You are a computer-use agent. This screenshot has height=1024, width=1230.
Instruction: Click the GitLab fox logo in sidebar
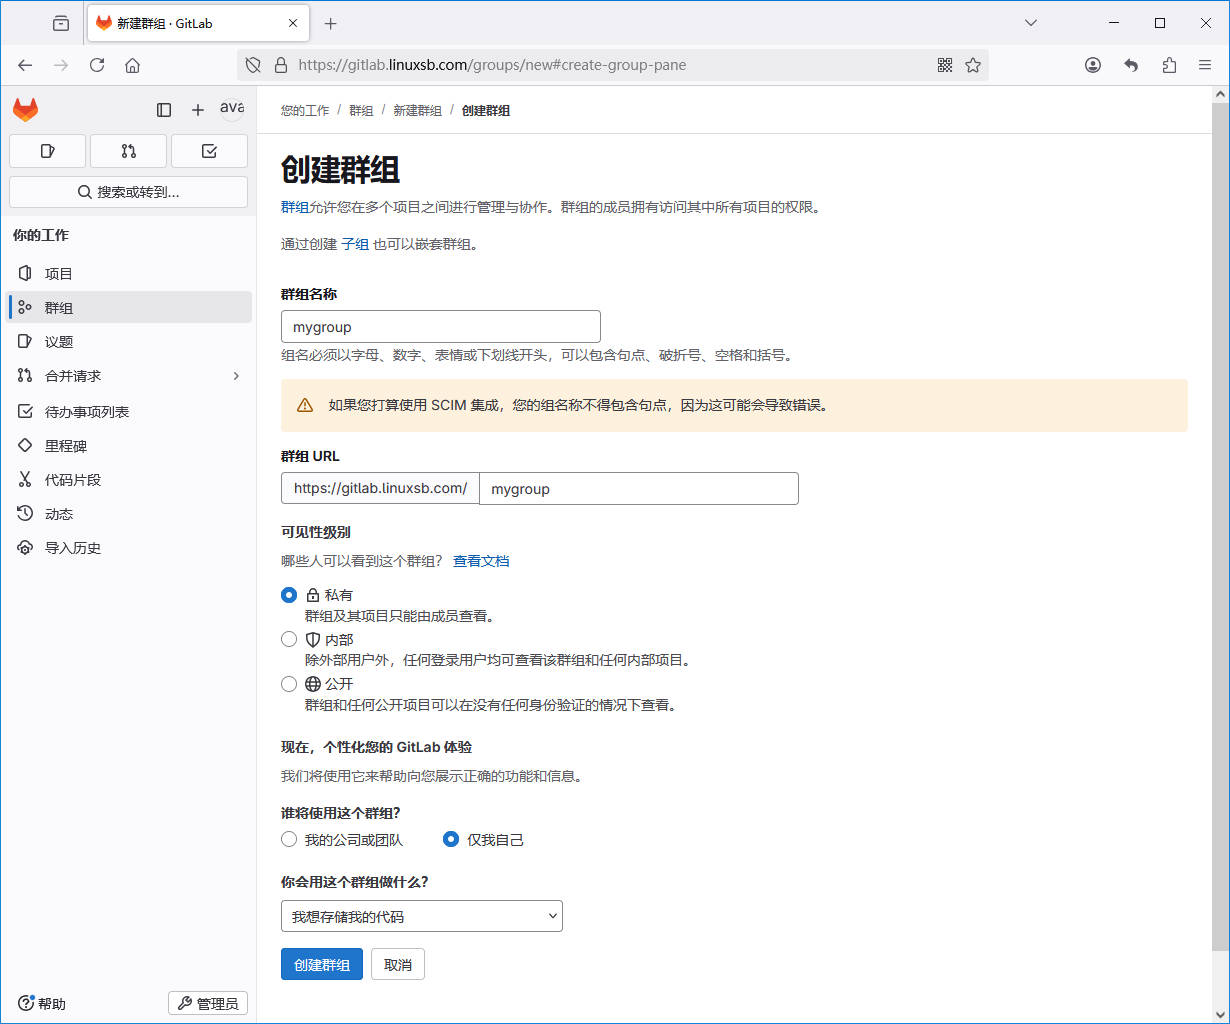coord(25,110)
